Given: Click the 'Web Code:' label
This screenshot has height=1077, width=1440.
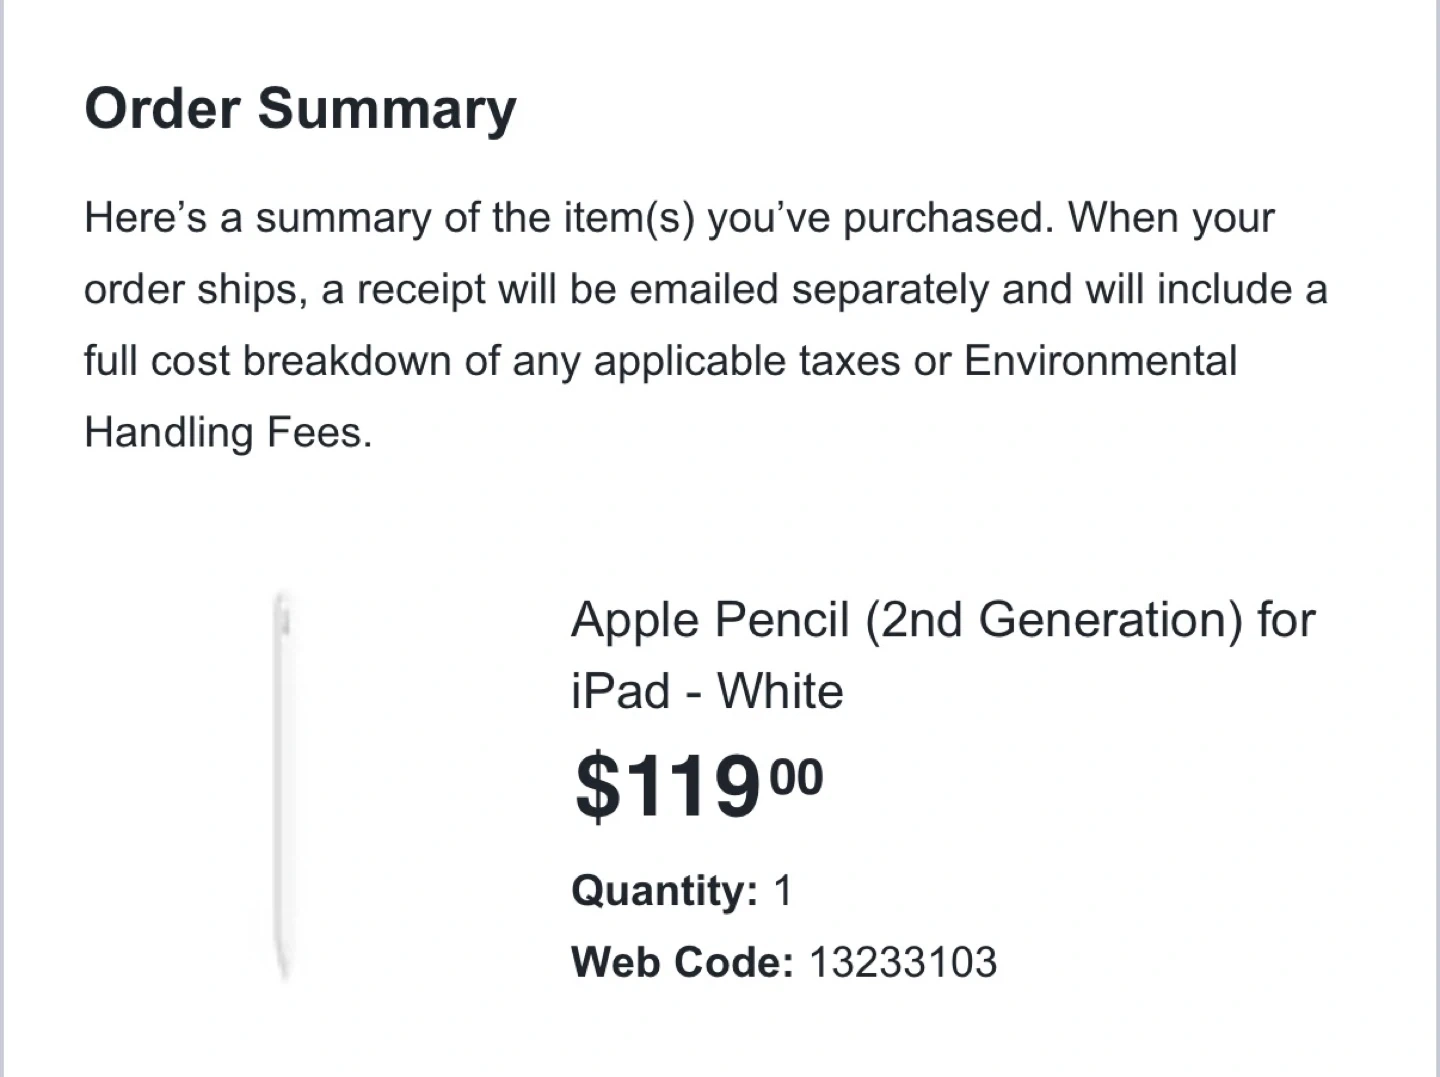Looking at the screenshot, I should (x=682, y=962).
